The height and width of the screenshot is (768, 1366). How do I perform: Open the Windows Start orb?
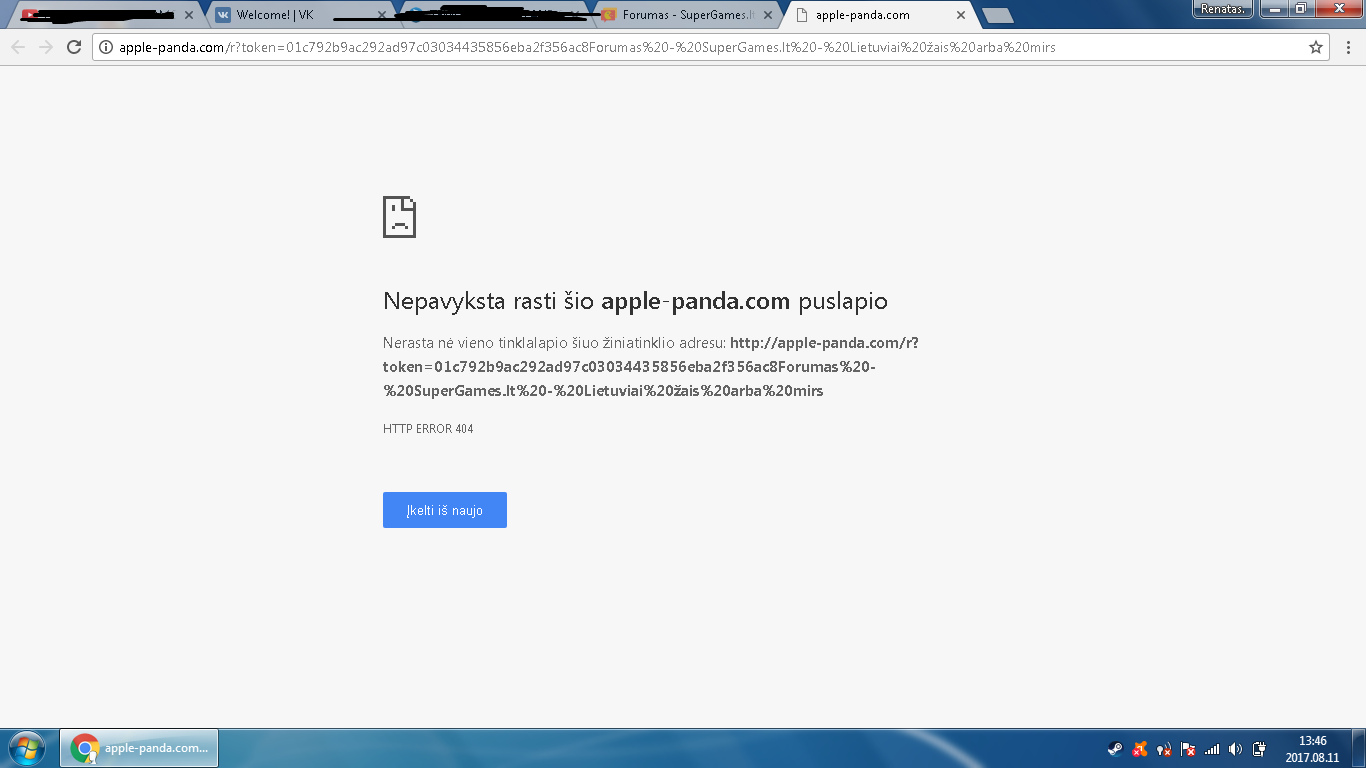click(x=27, y=748)
